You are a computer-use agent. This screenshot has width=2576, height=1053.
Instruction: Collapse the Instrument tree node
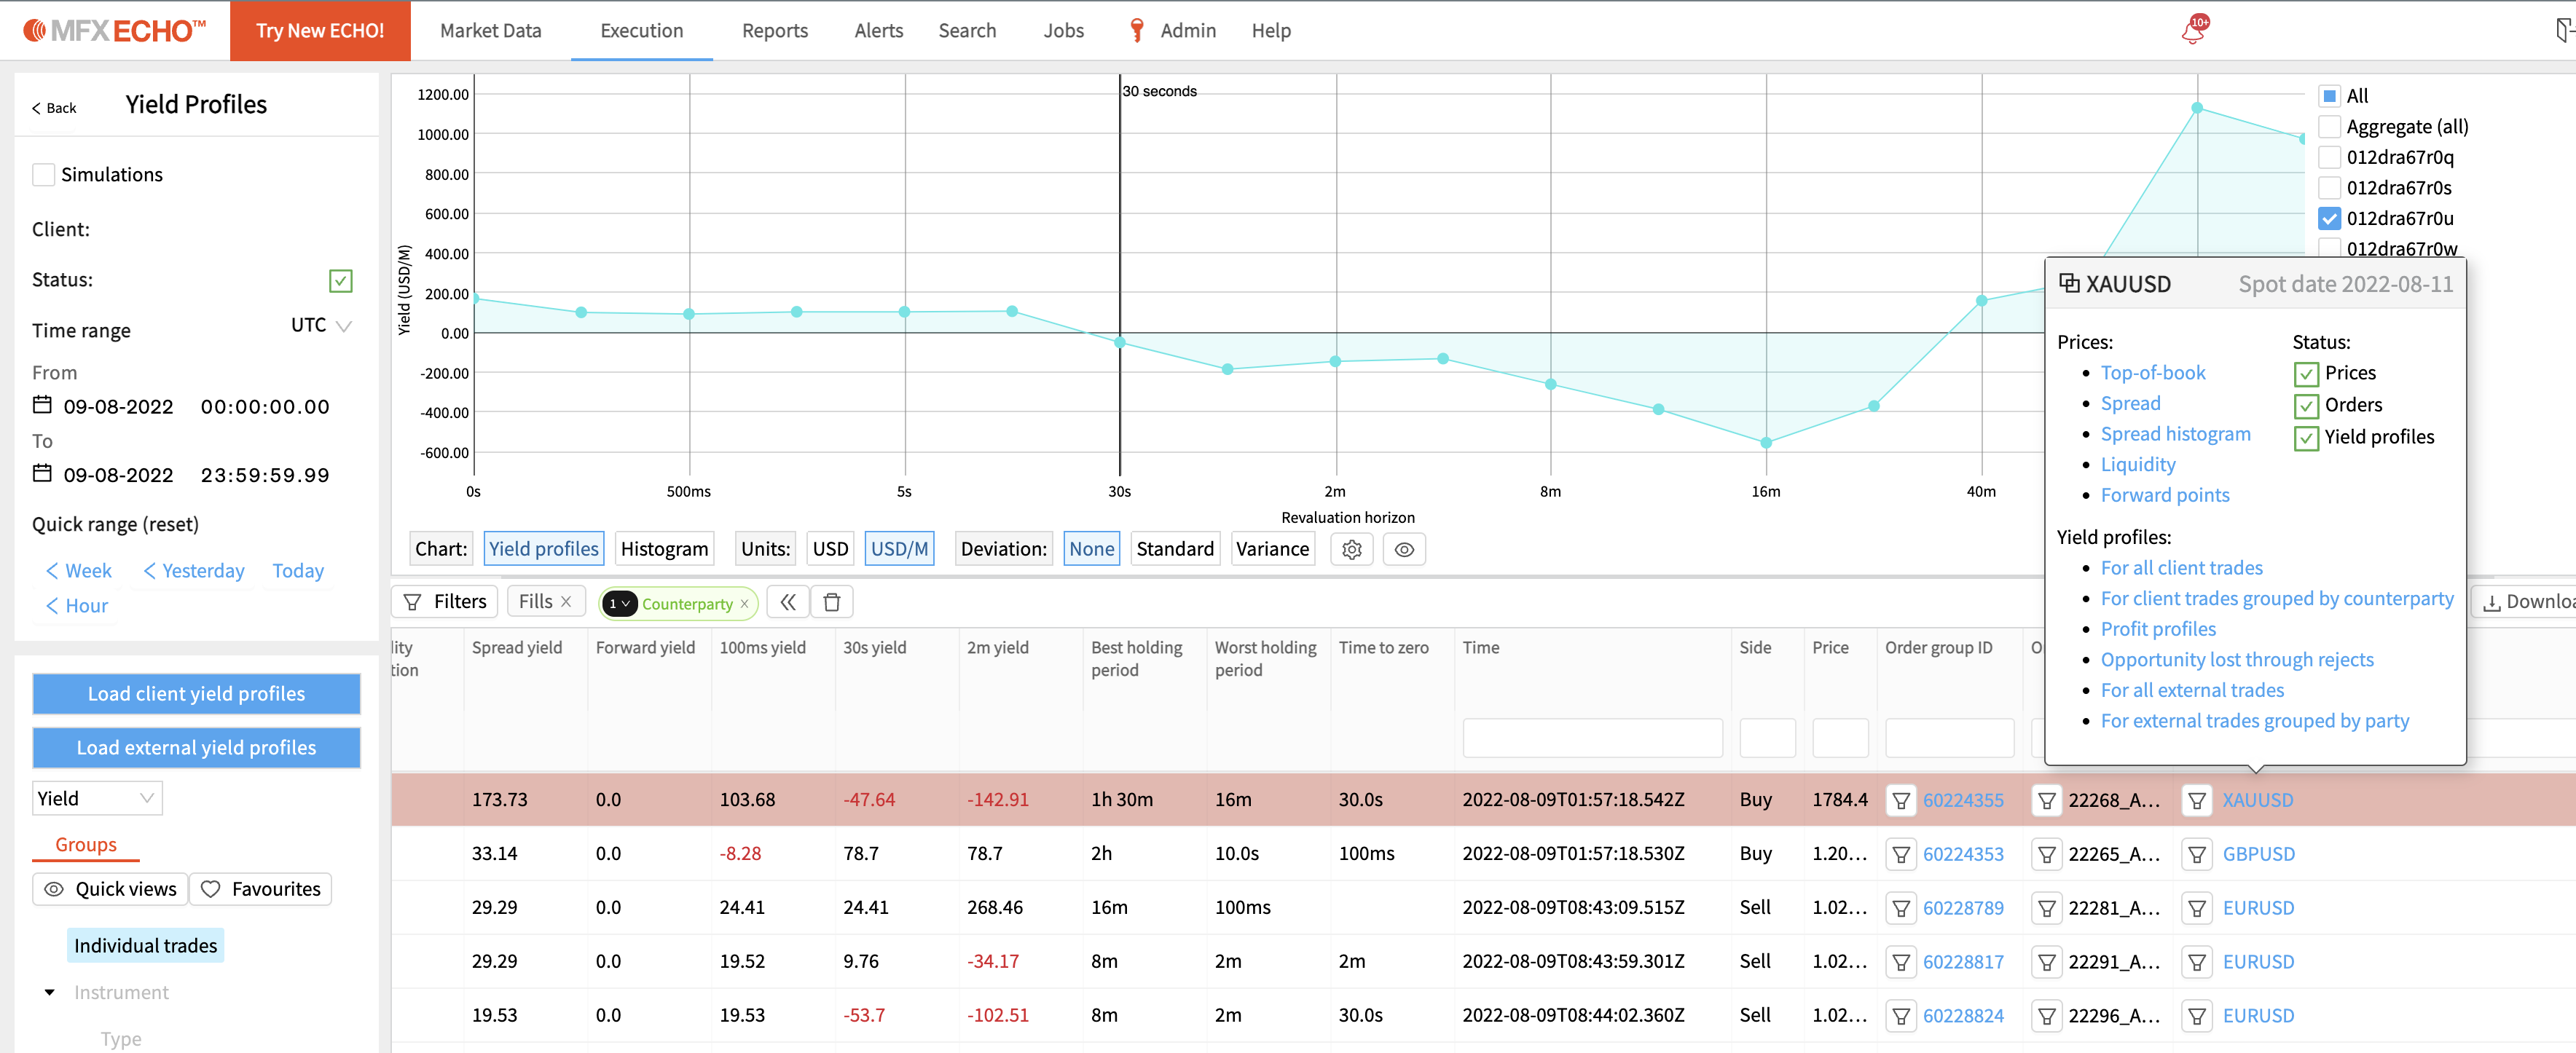pyautogui.click(x=49, y=992)
